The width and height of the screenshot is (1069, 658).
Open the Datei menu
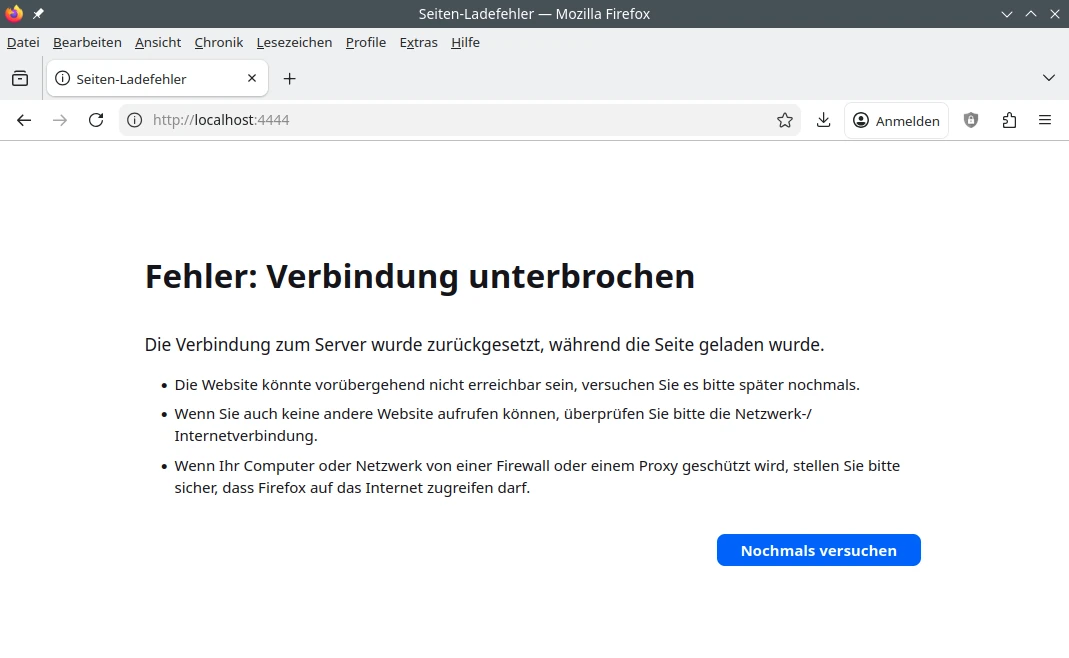click(23, 42)
